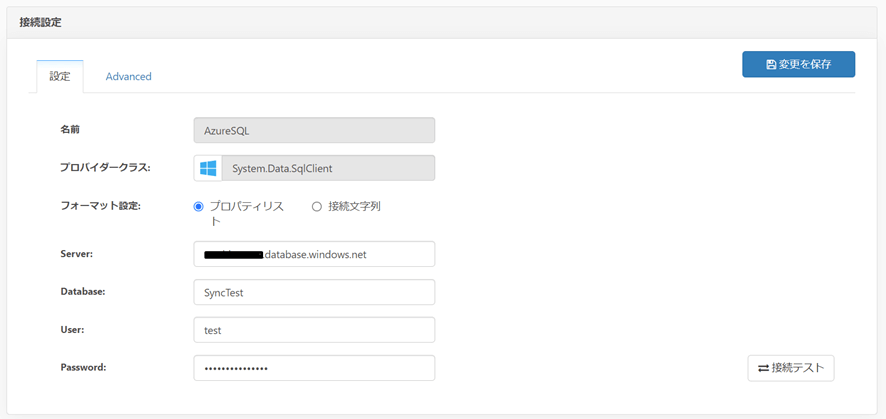886x419 pixels.
Task: Click the Windows logo beside provider class
Action: tap(208, 168)
